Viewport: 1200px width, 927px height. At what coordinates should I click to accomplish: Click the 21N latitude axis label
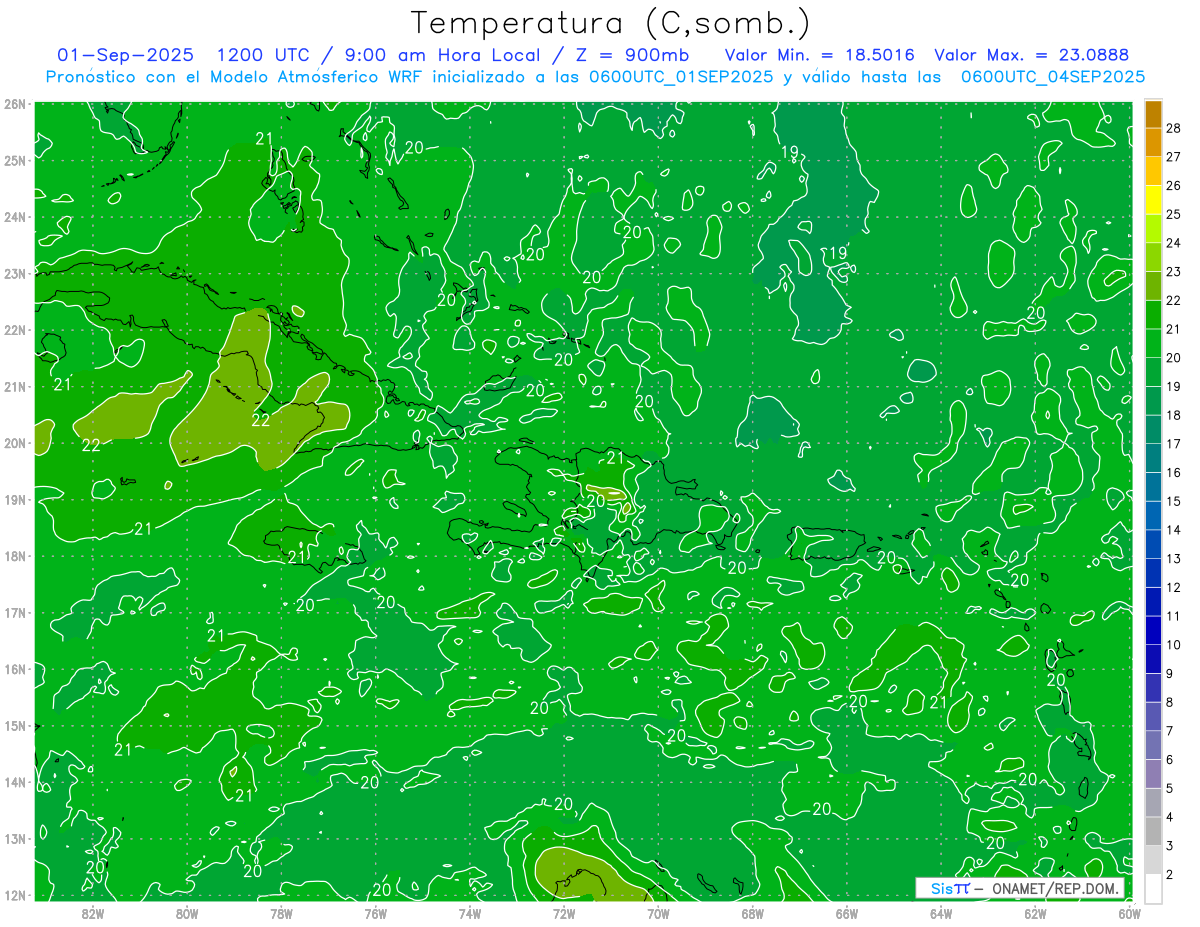click(14, 386)
